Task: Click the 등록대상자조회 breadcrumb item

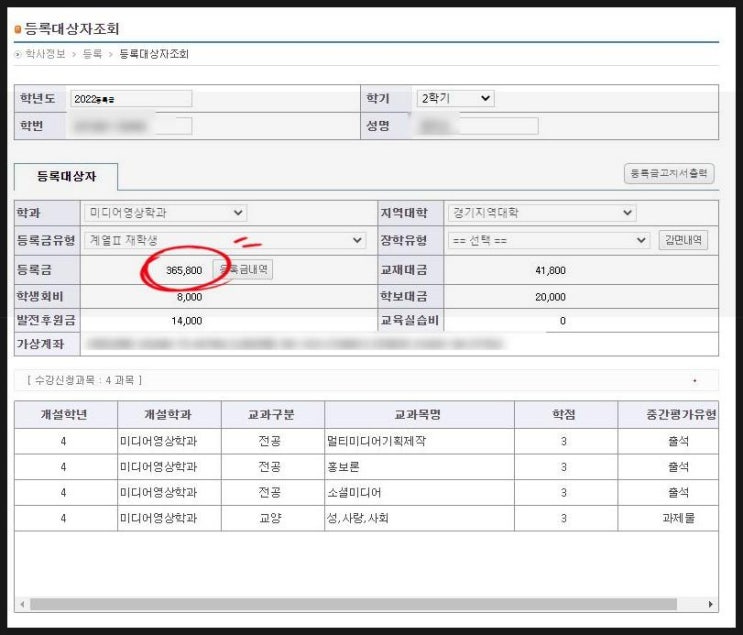Action: 154,54
